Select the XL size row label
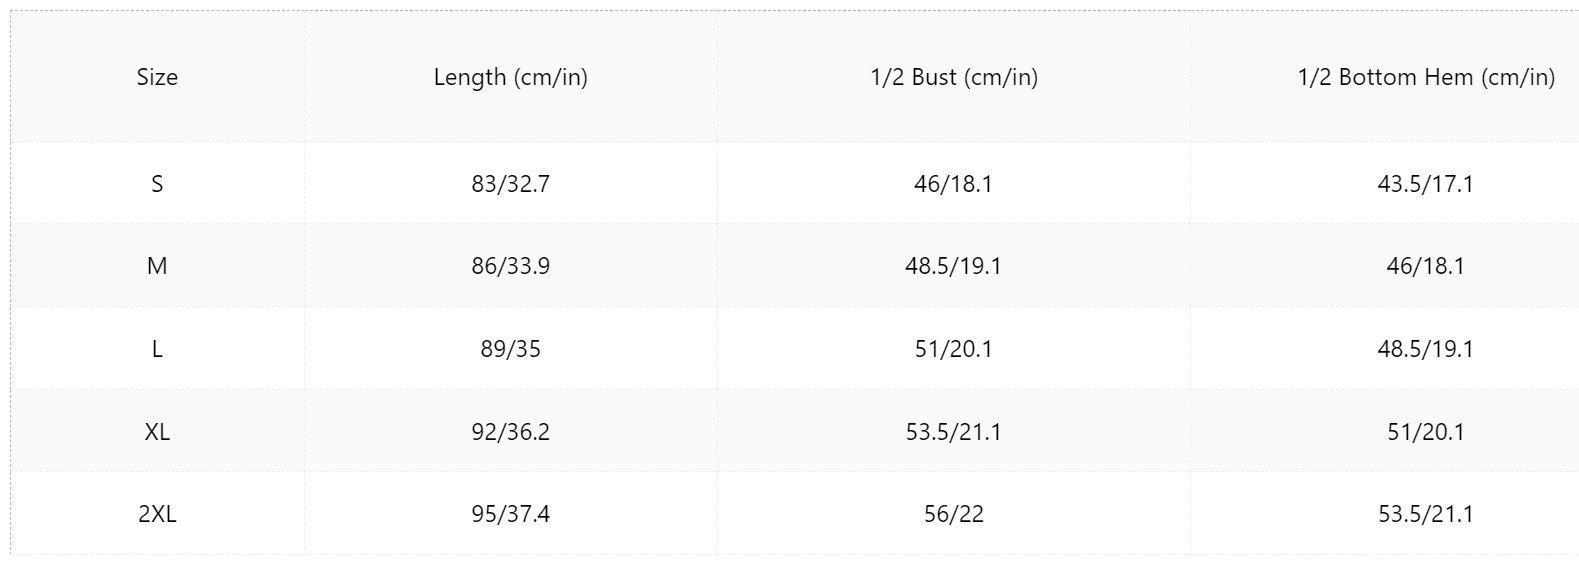The image size is (1579, 576). (x=157, y=432)
